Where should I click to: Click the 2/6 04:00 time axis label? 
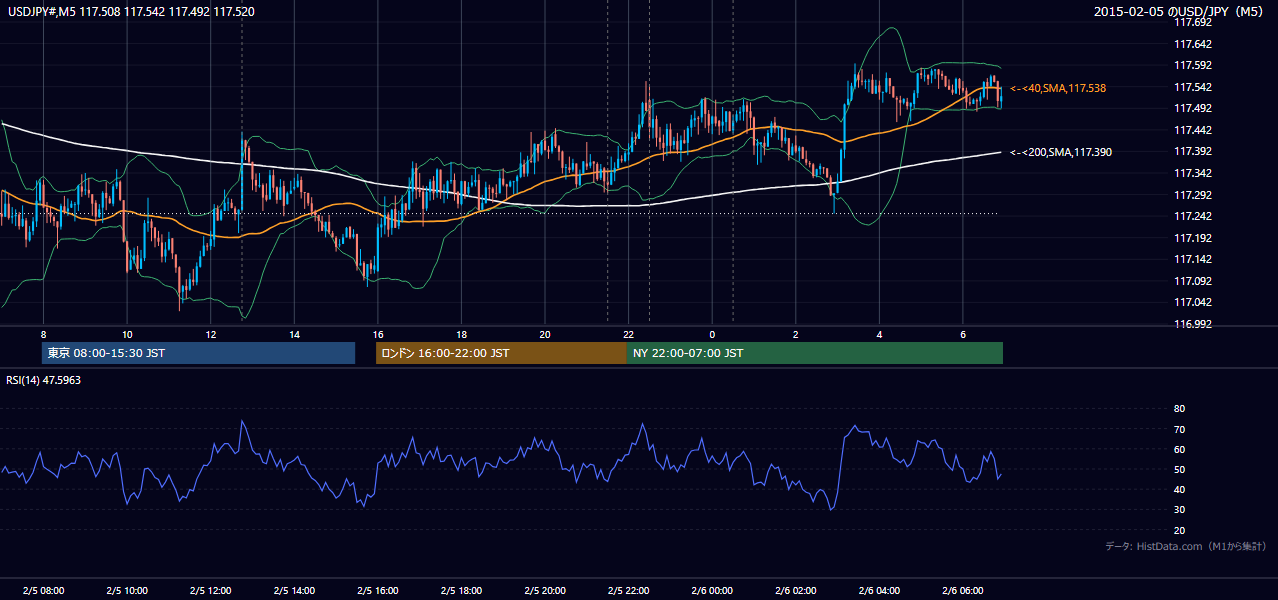click(879, 591)
